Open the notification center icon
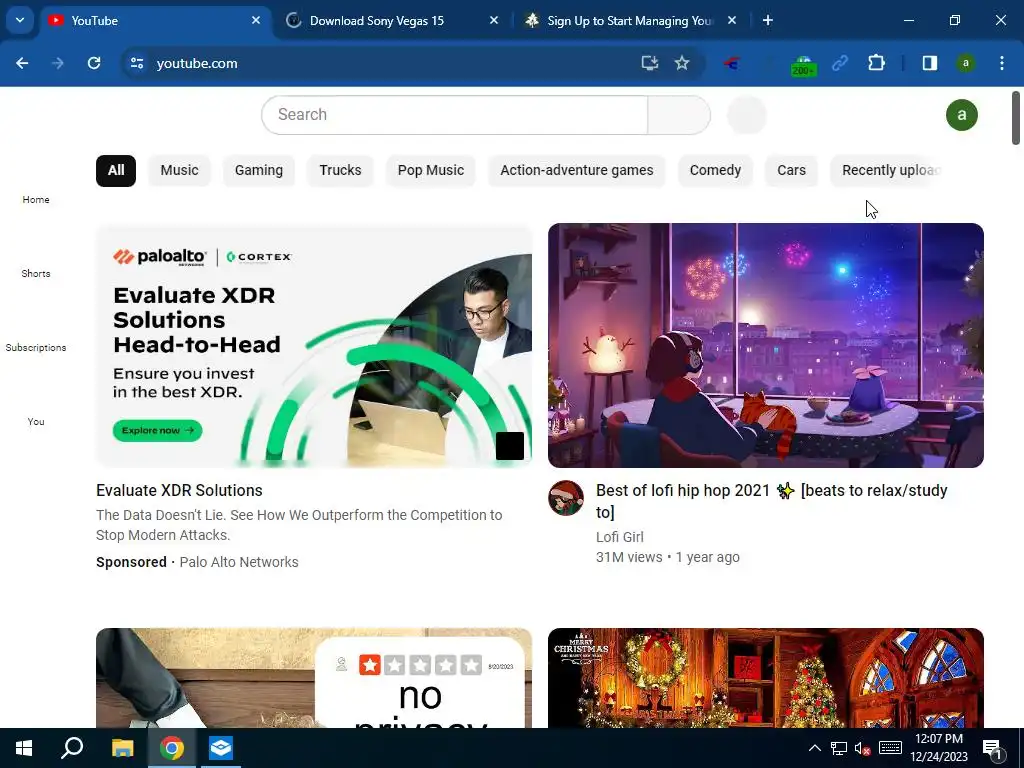 click(x=993, y=749)
